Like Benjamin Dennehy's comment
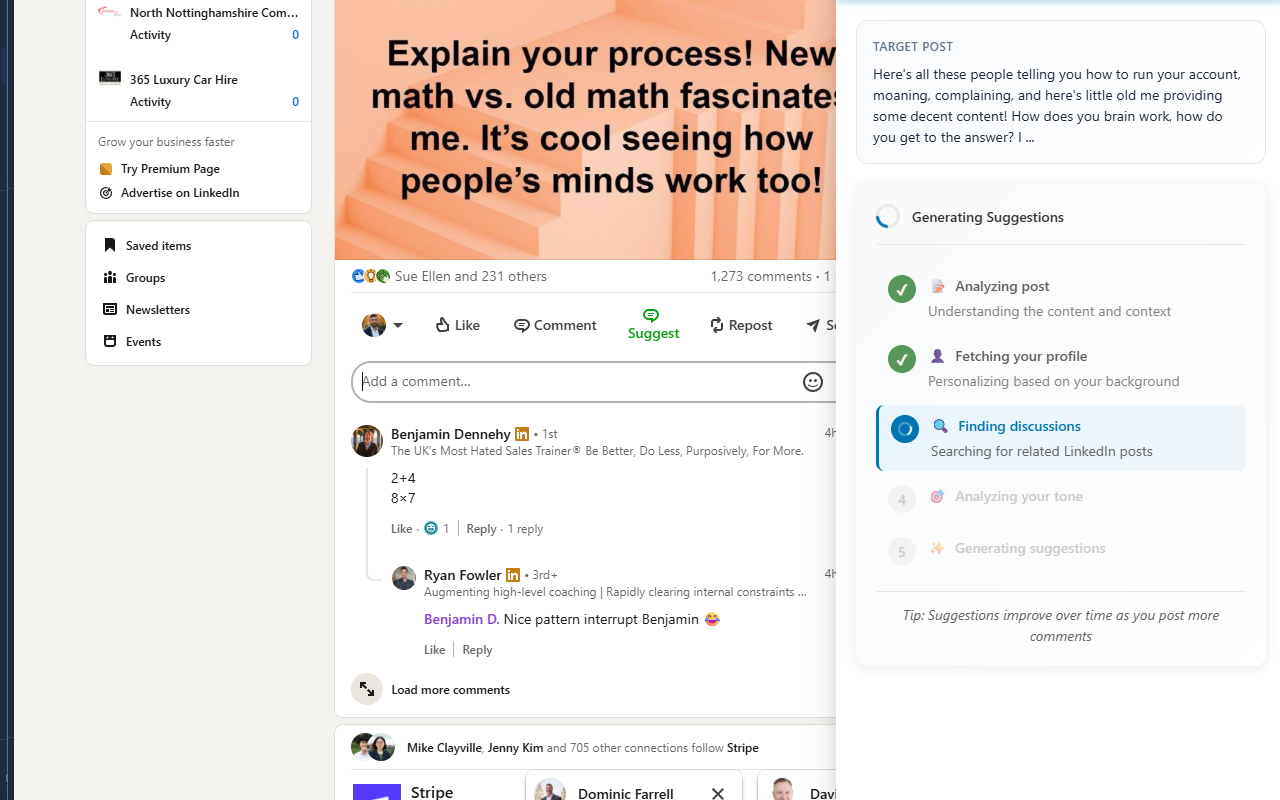 (401, 528)
